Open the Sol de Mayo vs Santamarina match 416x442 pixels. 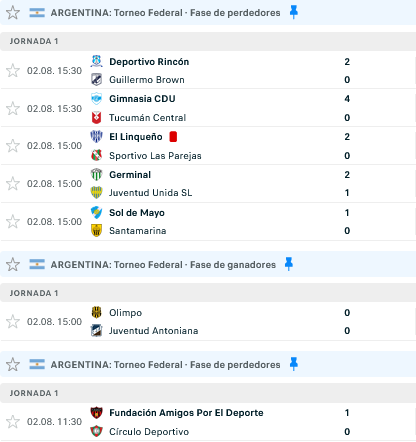pyautogui.click(x=208, y=222)
